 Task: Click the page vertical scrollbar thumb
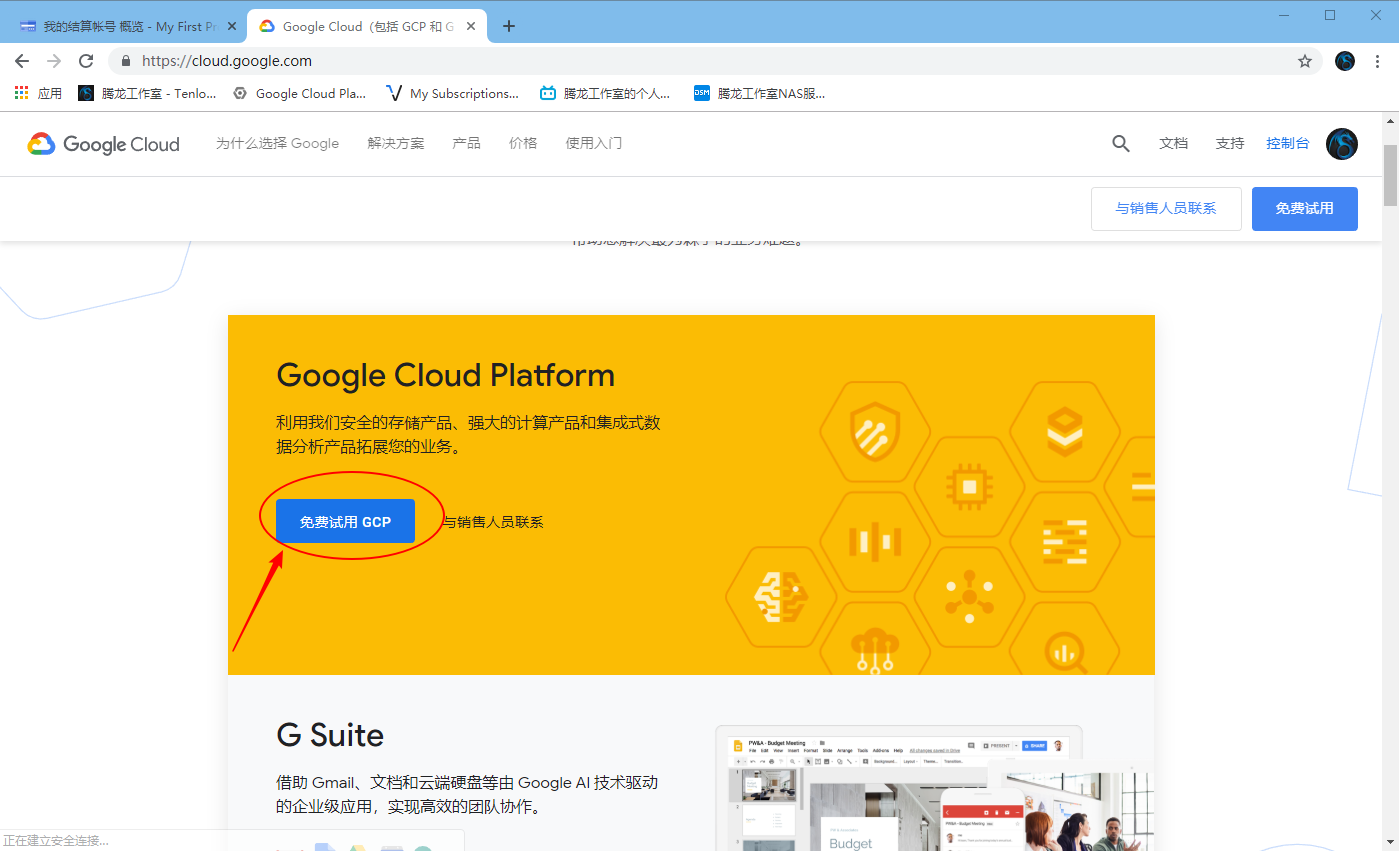[x=1390, y=175]
